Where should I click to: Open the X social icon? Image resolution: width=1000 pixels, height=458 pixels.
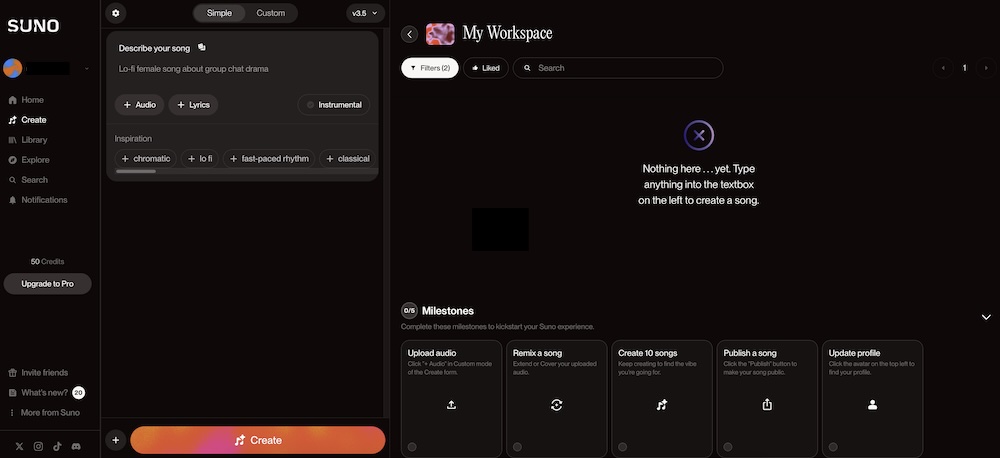(19, 446)
